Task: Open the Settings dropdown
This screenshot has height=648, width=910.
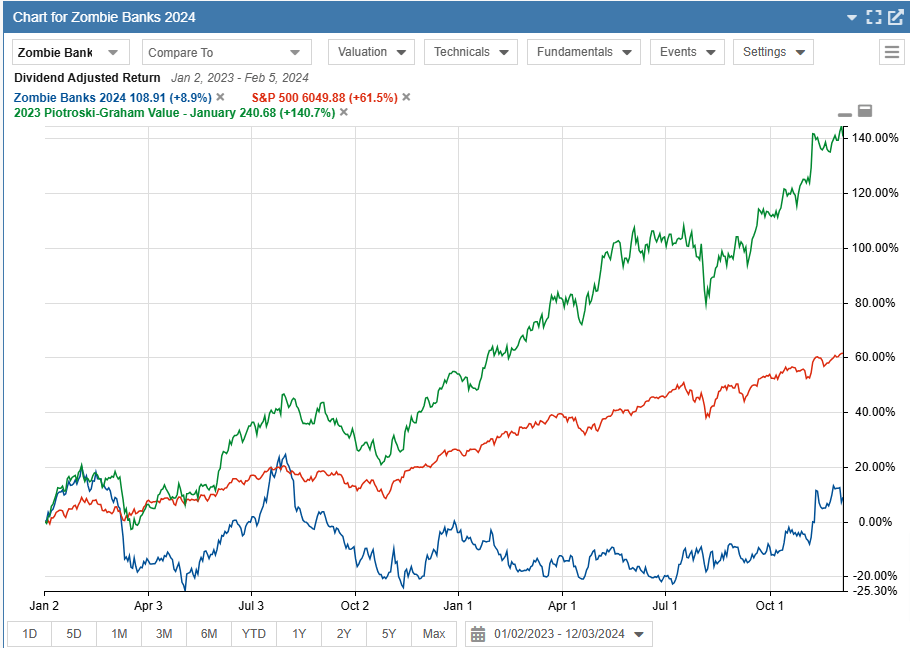Action: pos(773,51)
